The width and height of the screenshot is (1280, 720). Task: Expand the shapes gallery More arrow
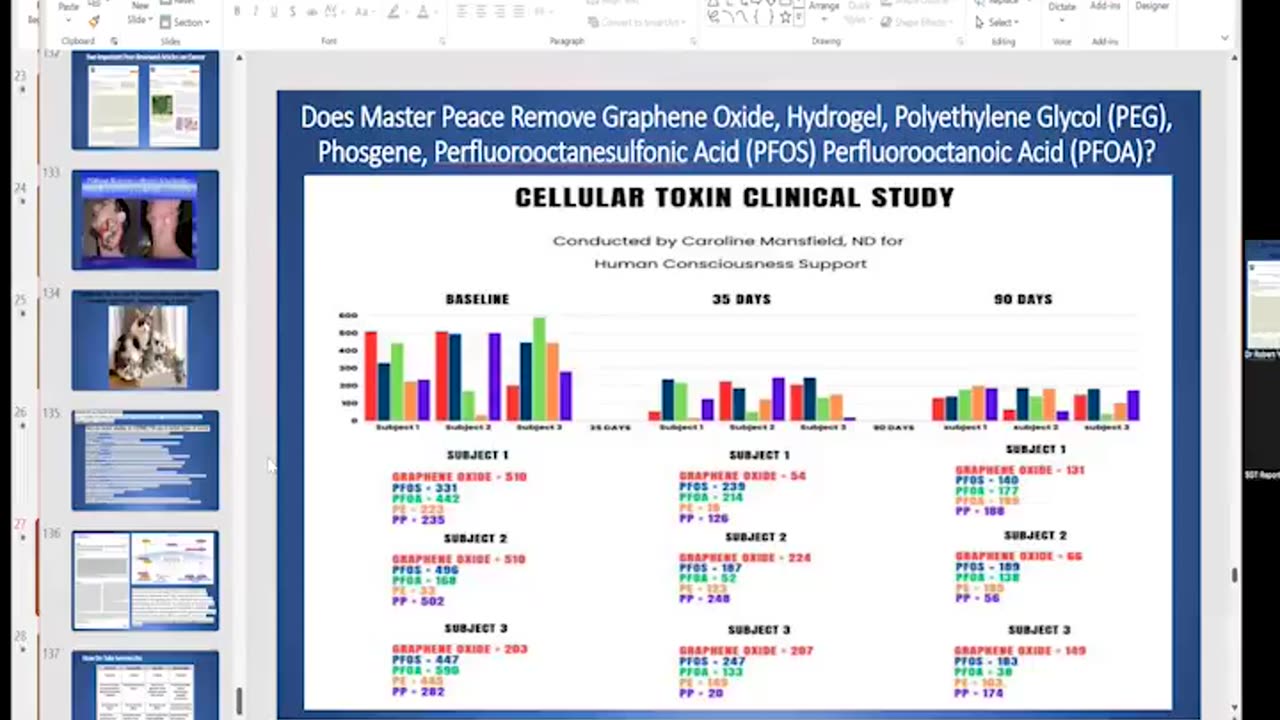799,17
